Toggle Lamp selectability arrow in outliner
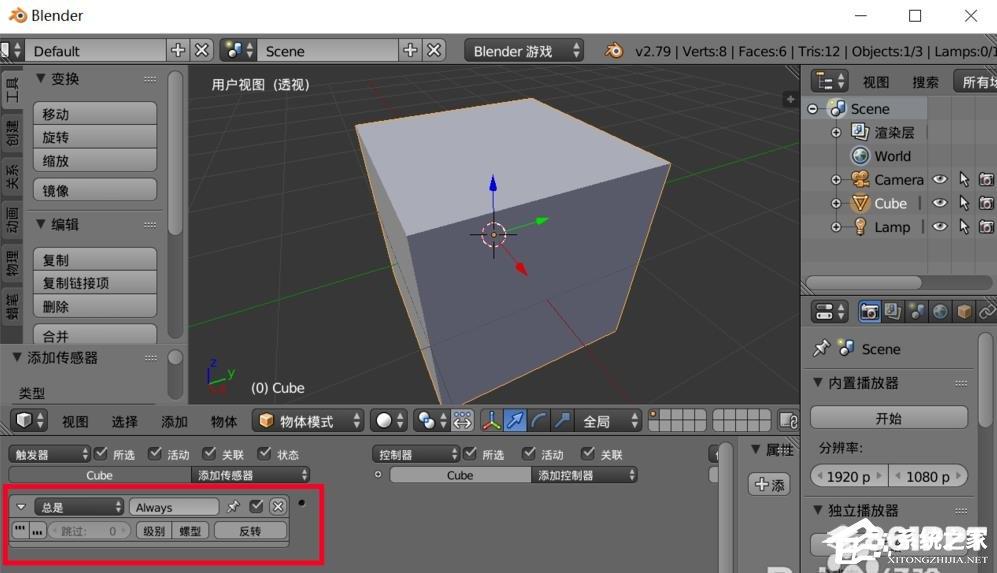 click(x=964, y=226)
